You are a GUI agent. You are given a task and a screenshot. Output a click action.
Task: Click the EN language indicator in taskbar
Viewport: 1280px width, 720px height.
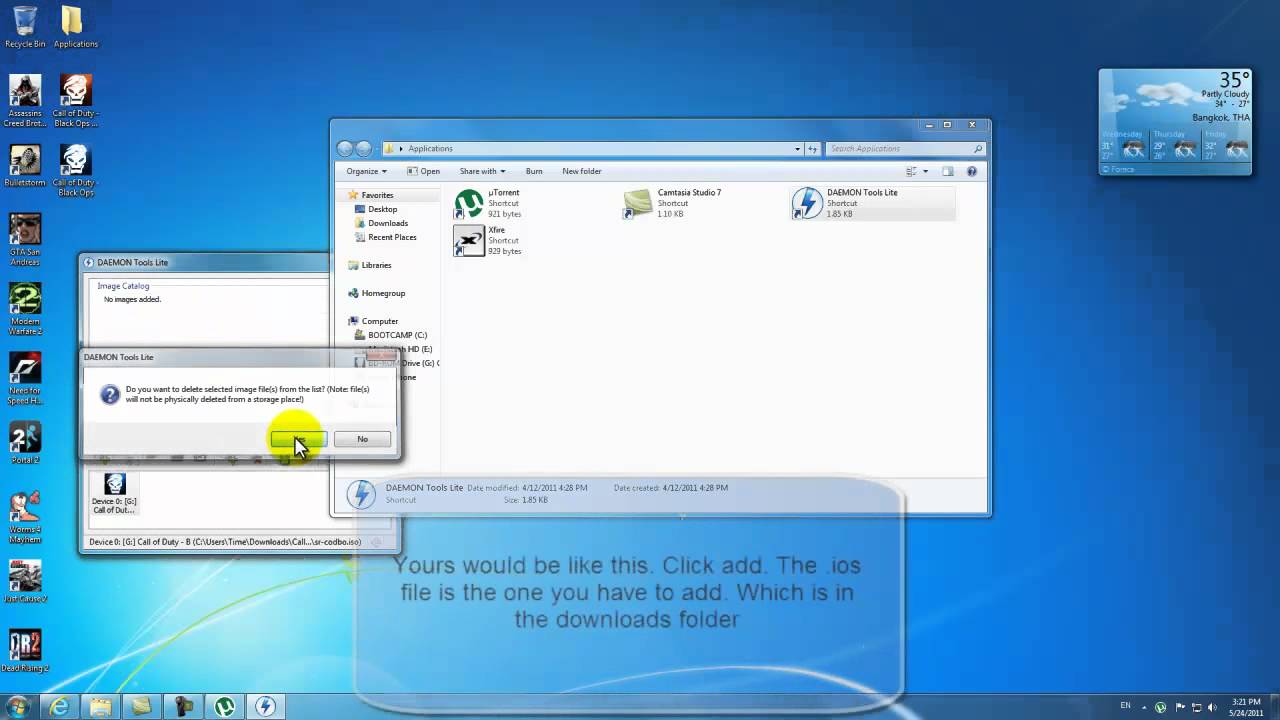coord(1125,706)
